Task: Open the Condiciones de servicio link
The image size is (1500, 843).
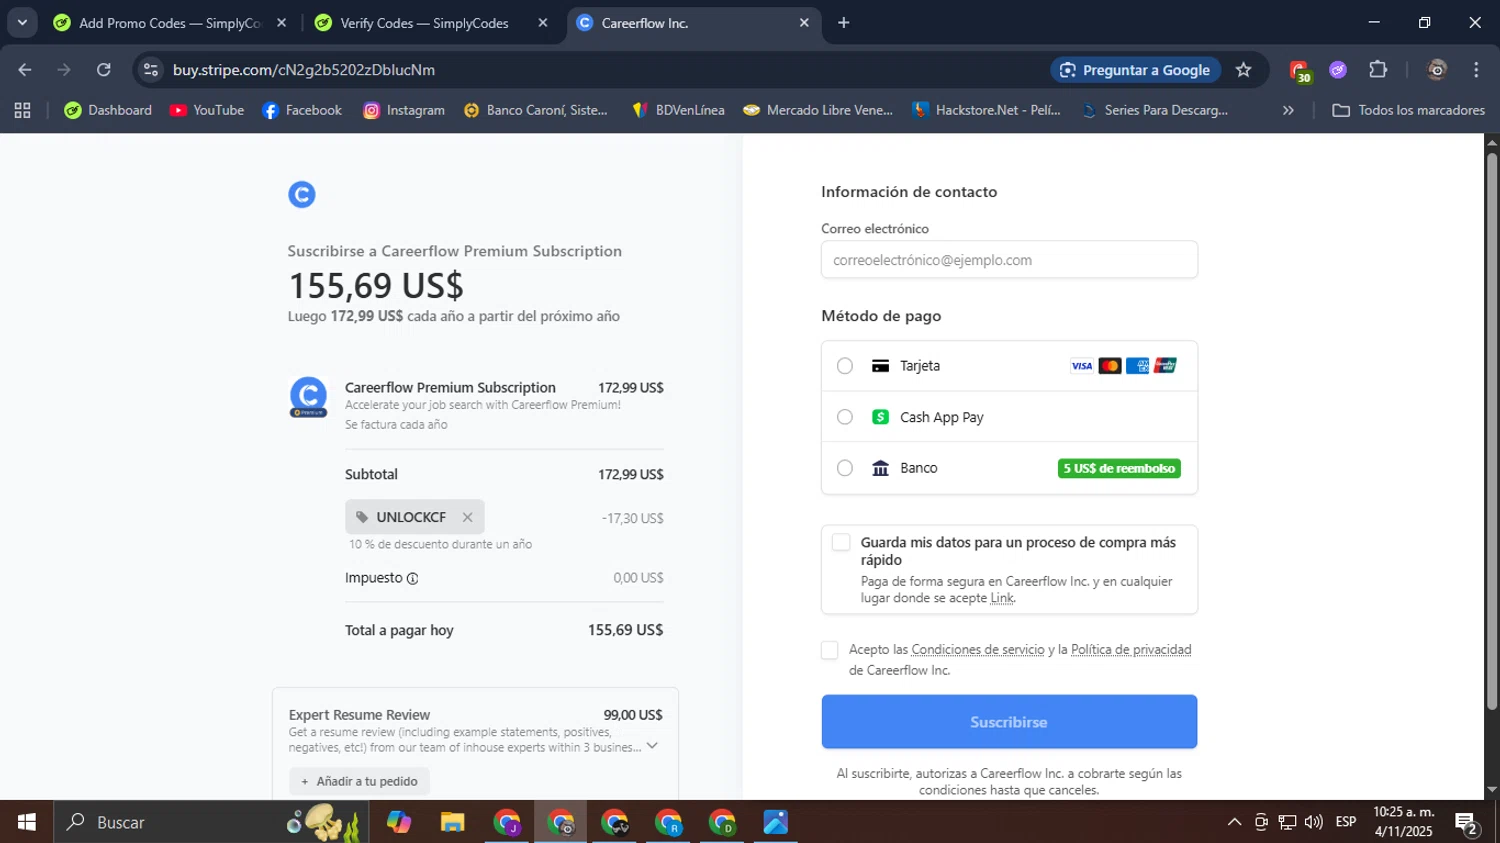Action: (977, 650)
